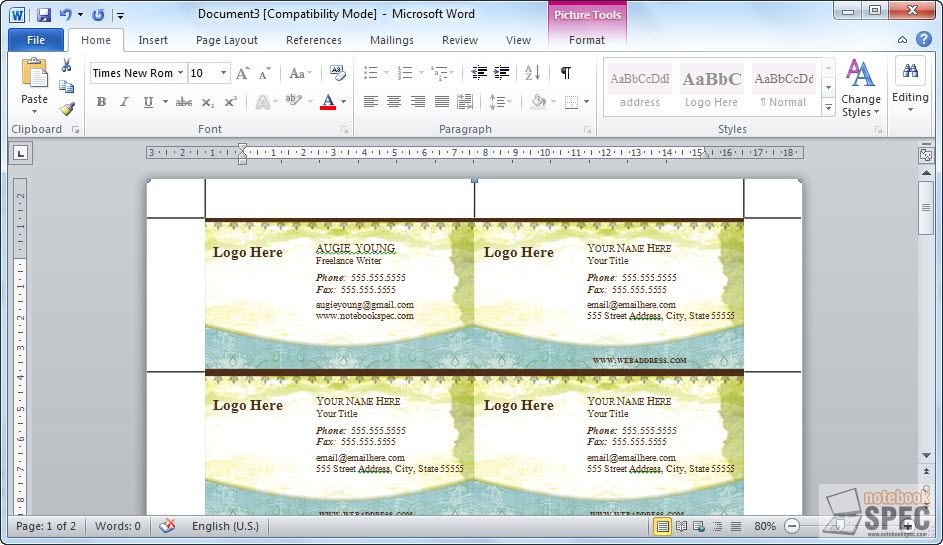The height and width of the screenshot is (545, 943).
Task: Click the Shrink Font icon
Action: click(265, 73)
